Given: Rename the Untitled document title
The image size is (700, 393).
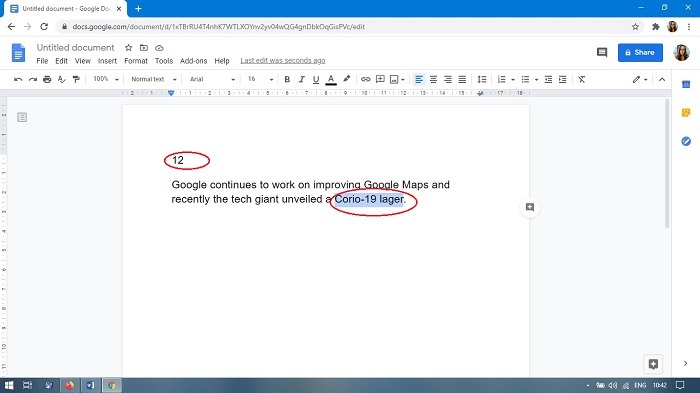Looking at the screenshot, I should point(75,47).
